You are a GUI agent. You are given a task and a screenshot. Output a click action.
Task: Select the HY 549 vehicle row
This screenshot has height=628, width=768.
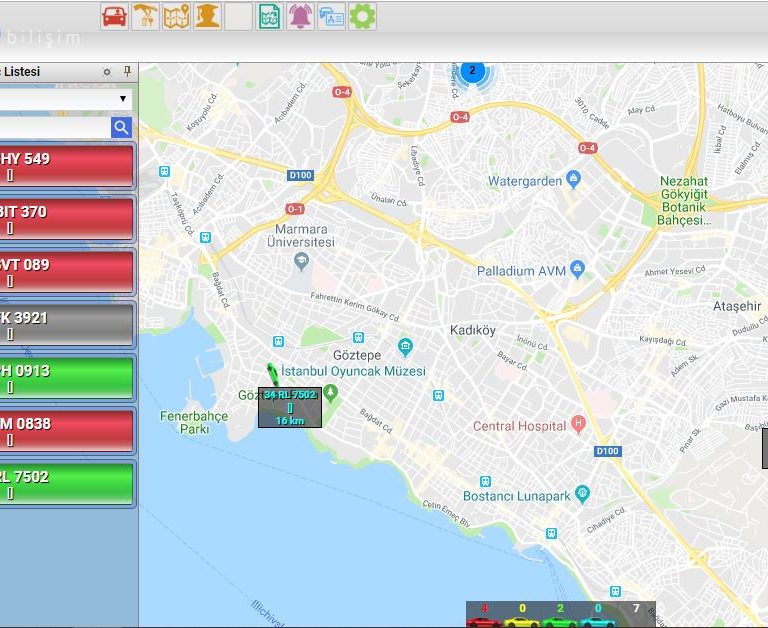click(66, 166)
